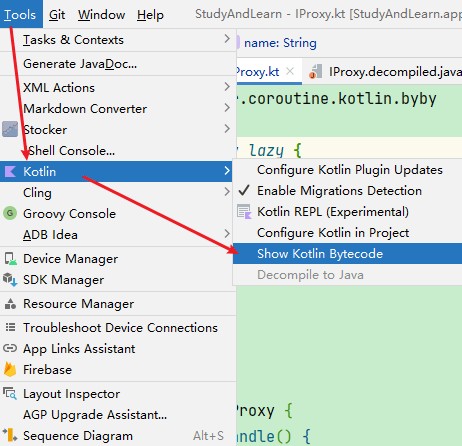This screenshot has width=462, height=446.
Task: Click the green Groovy Console icon
Action: (10, 213)
